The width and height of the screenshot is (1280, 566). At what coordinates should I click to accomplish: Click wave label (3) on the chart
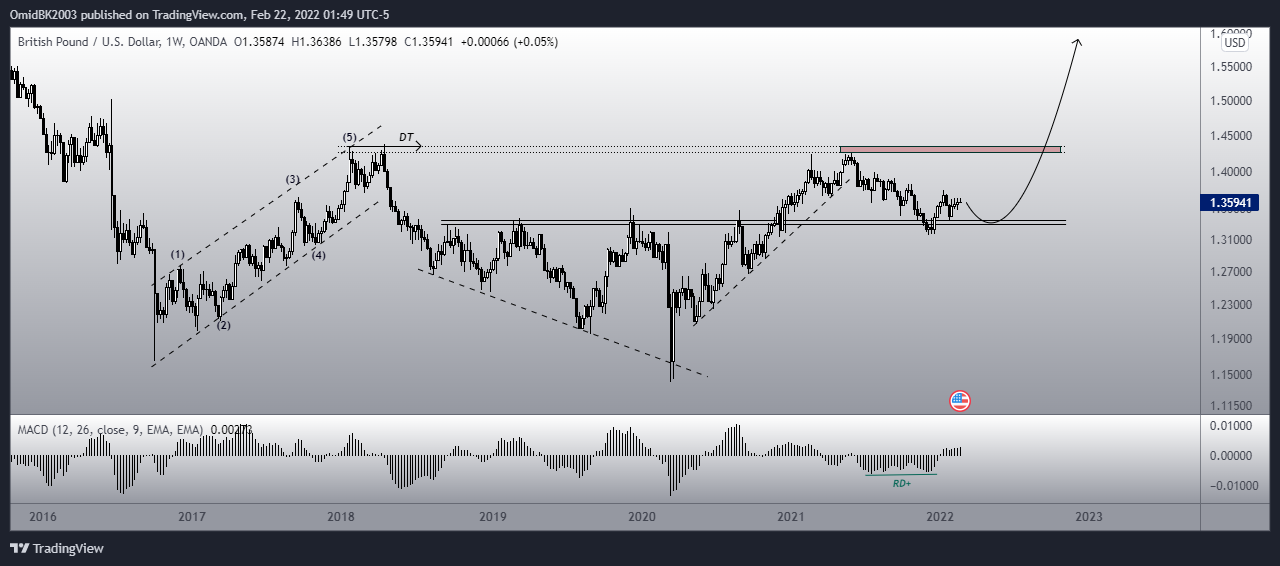tap(293, 180)
